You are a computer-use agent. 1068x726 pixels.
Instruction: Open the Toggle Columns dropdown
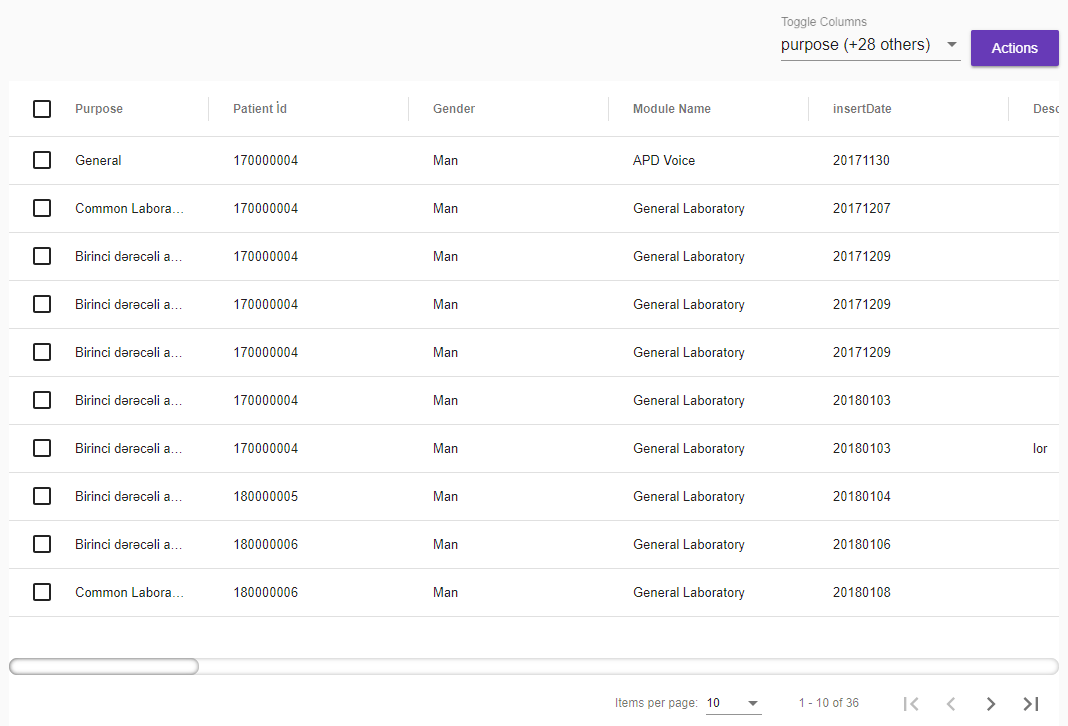click(870, 45)
